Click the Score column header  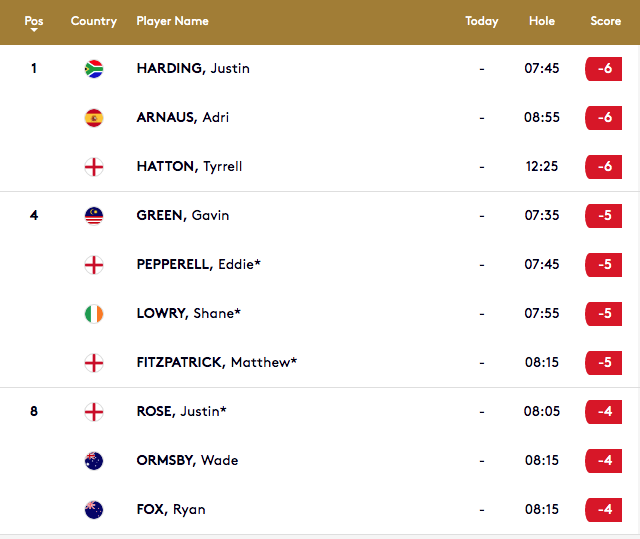(605, 21)
